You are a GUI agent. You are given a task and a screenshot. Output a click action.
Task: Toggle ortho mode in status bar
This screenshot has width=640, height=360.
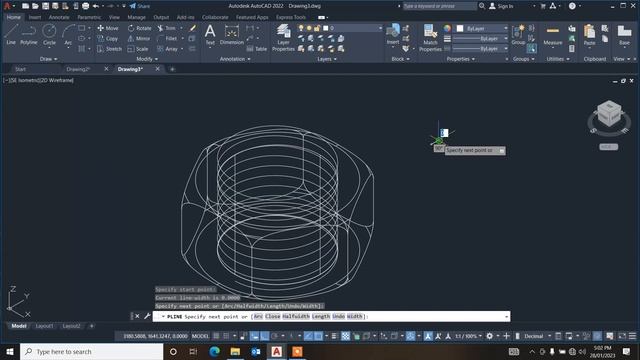coord(264,336)
